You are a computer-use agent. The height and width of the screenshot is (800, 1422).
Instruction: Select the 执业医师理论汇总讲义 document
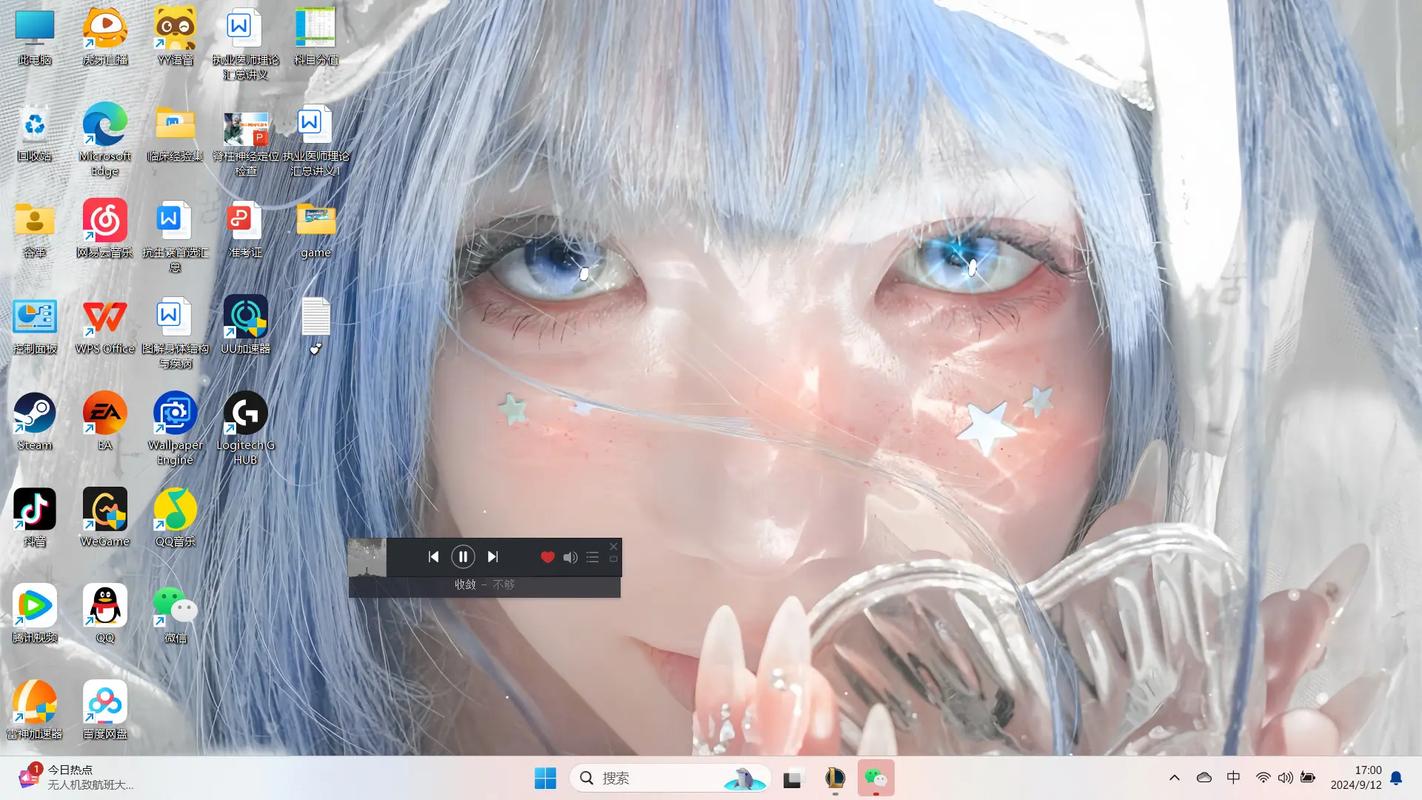pos(245,44)
